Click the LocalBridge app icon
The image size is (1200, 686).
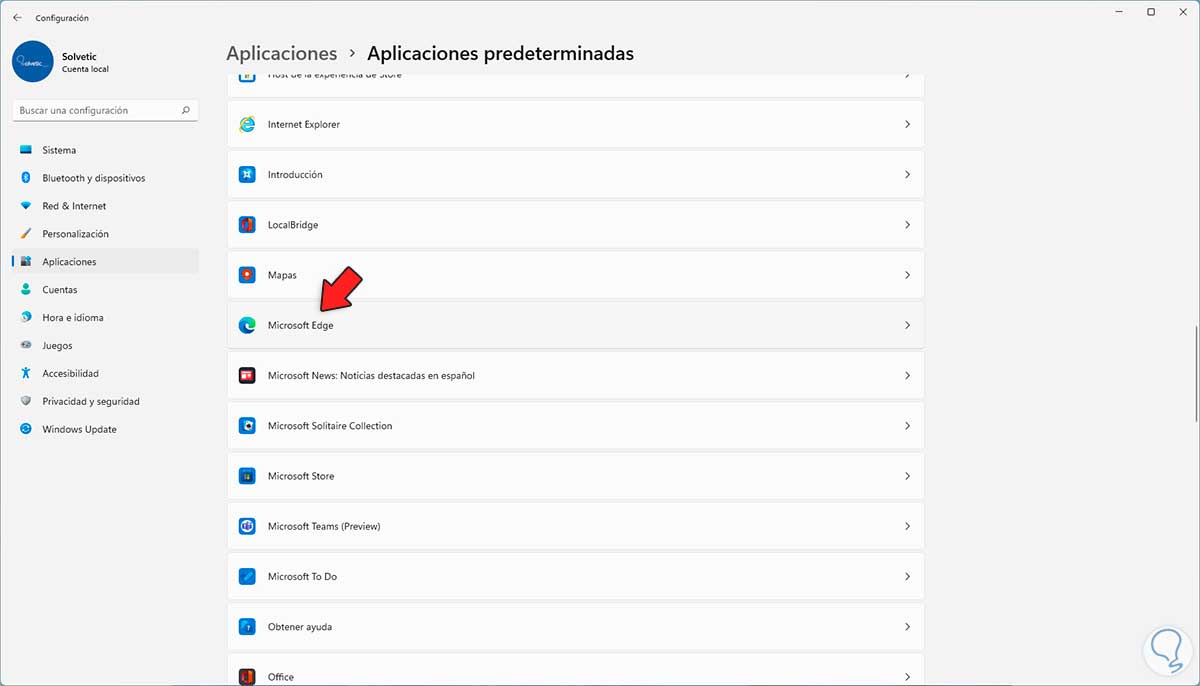click(247, 225)
